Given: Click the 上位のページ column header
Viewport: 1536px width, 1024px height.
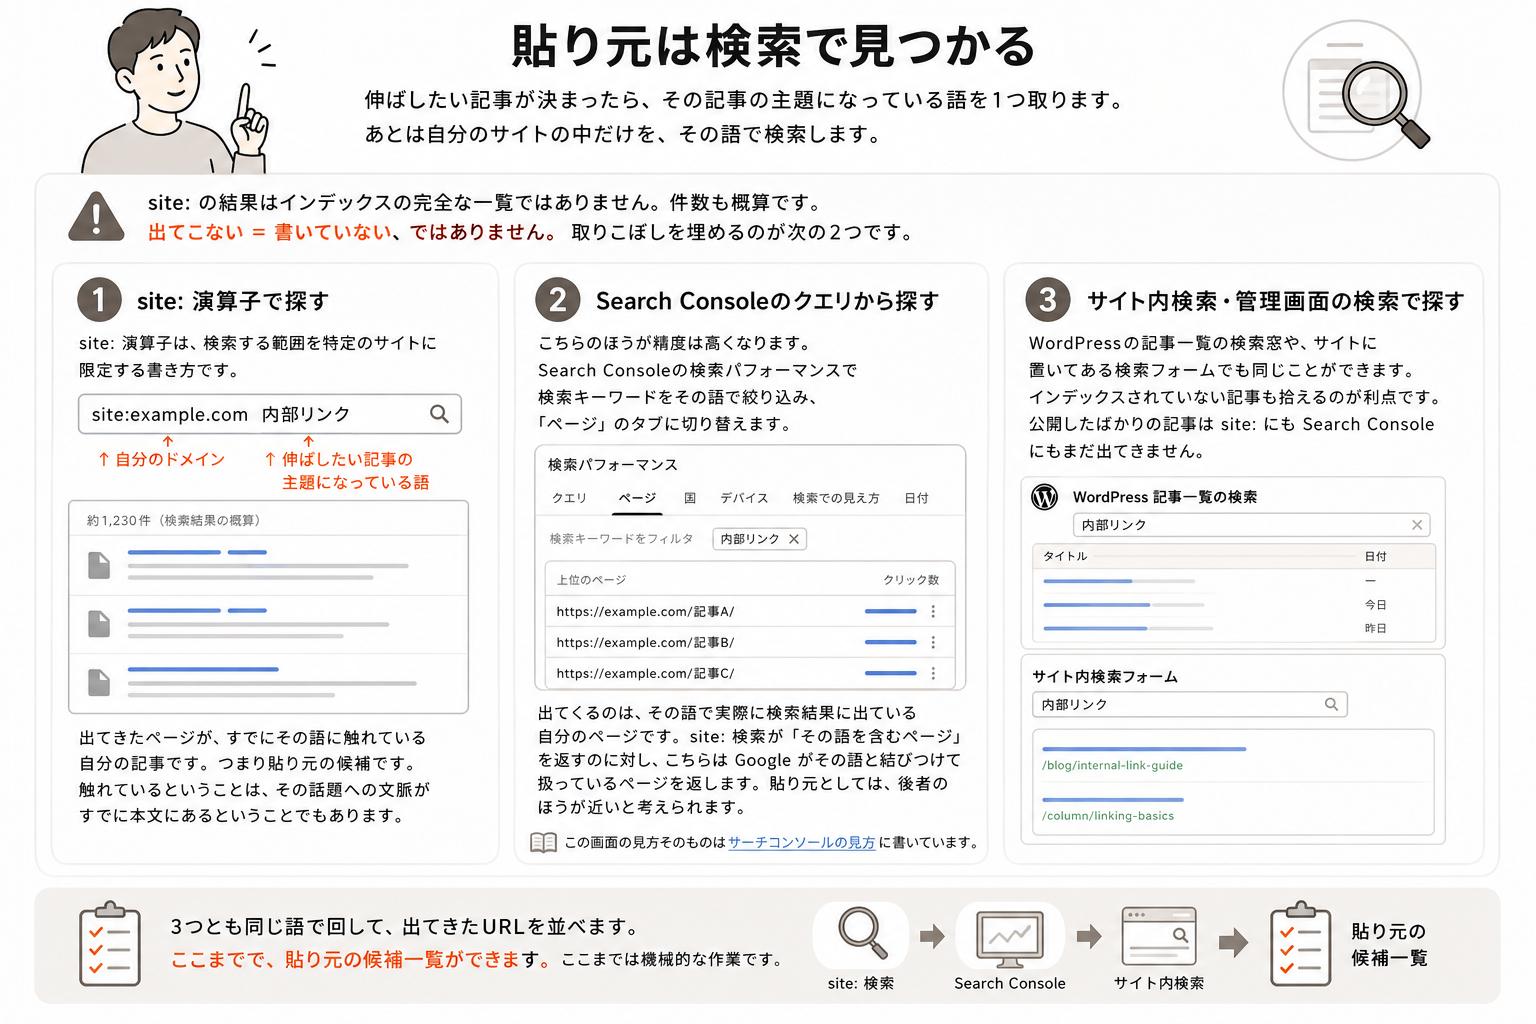Looking at the screenshot, I should pyautogui.click(x=591, y=580).
